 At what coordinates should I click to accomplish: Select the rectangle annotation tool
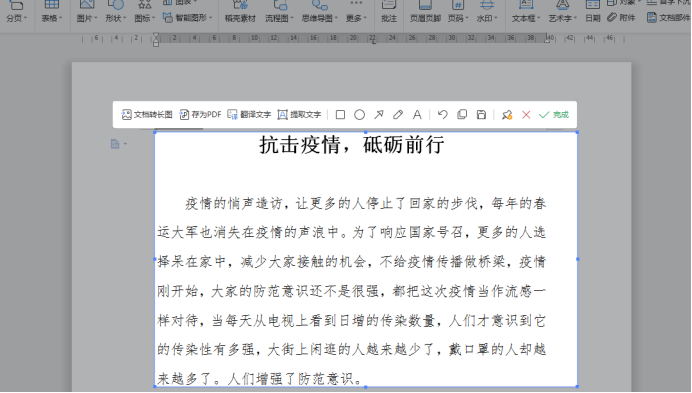pyautogui.click(x=340, y=115)
